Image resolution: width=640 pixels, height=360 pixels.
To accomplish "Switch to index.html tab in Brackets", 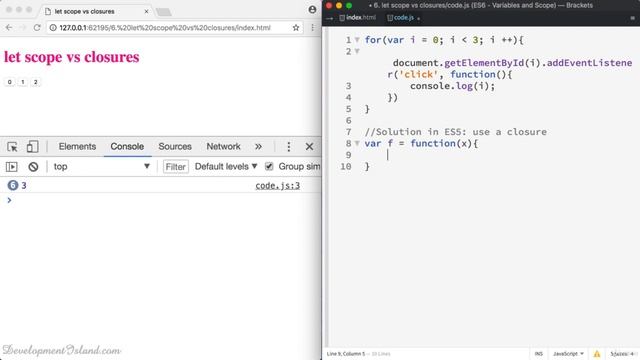I will [358, 18].
